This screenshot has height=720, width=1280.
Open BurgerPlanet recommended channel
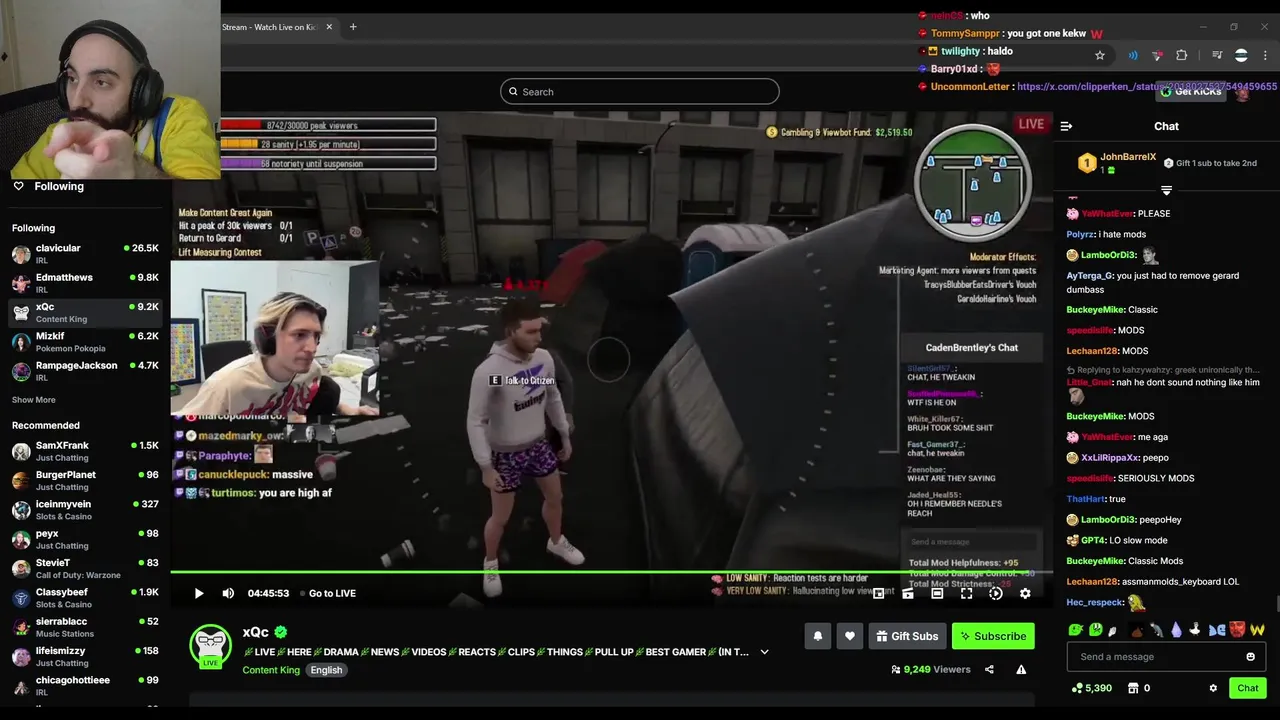click(85, 480)
